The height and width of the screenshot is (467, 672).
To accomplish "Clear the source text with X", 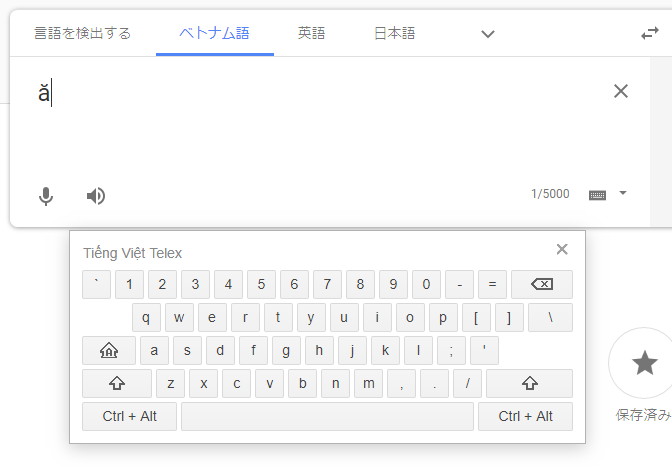I will pos(621,91).
